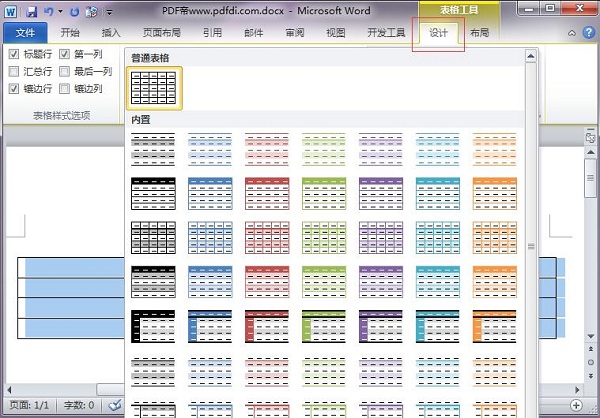Uncheck the 镶边行 checkbox
The image size is (600, 418).
tap(14, 89)
